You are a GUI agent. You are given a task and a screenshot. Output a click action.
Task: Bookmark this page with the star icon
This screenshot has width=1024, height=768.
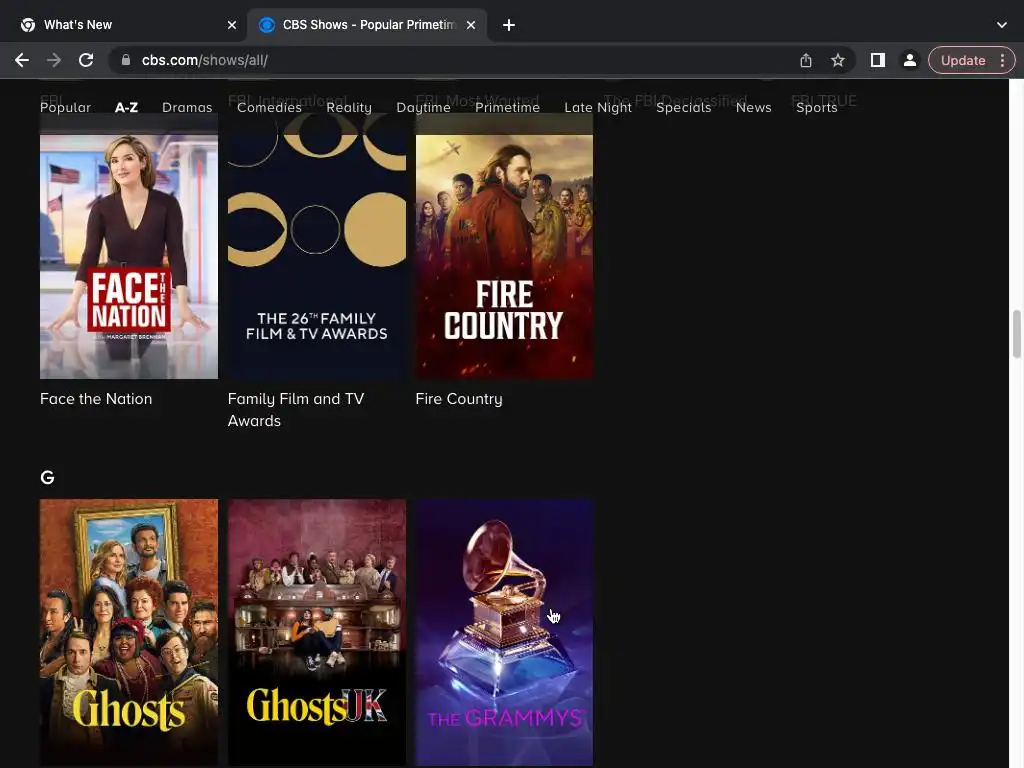838,60
